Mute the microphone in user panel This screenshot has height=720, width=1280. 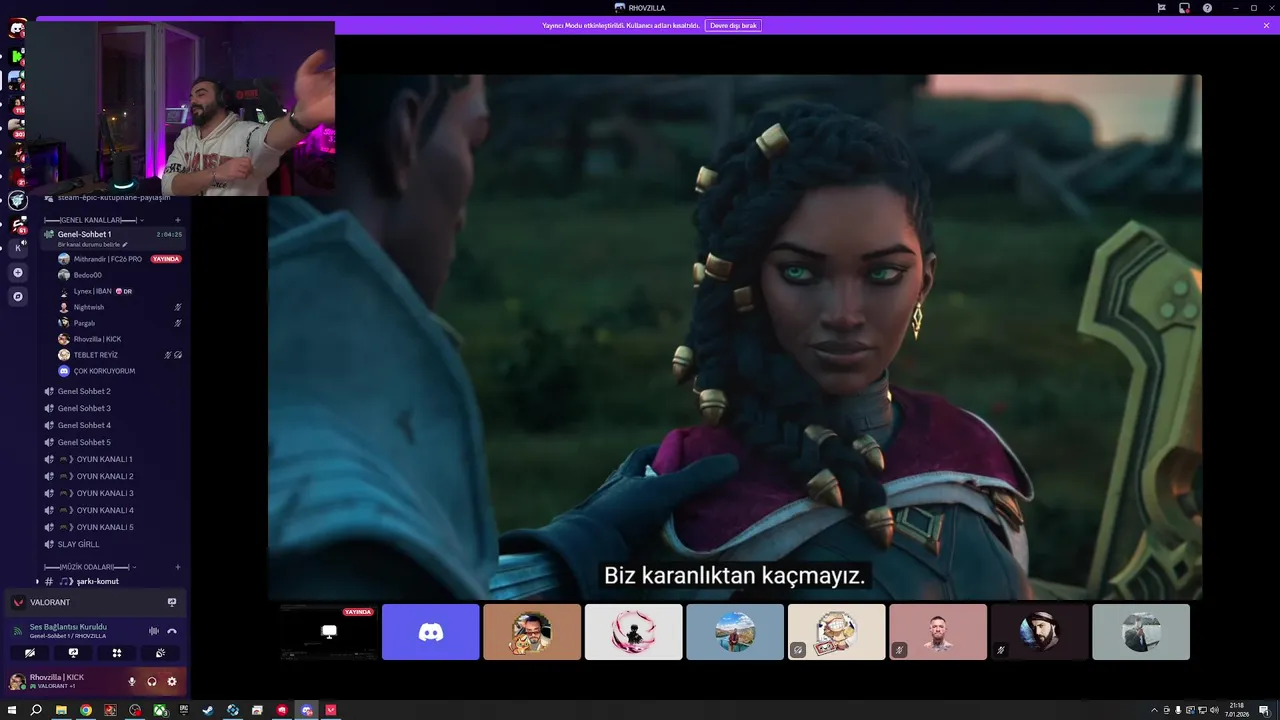(131, 681)
